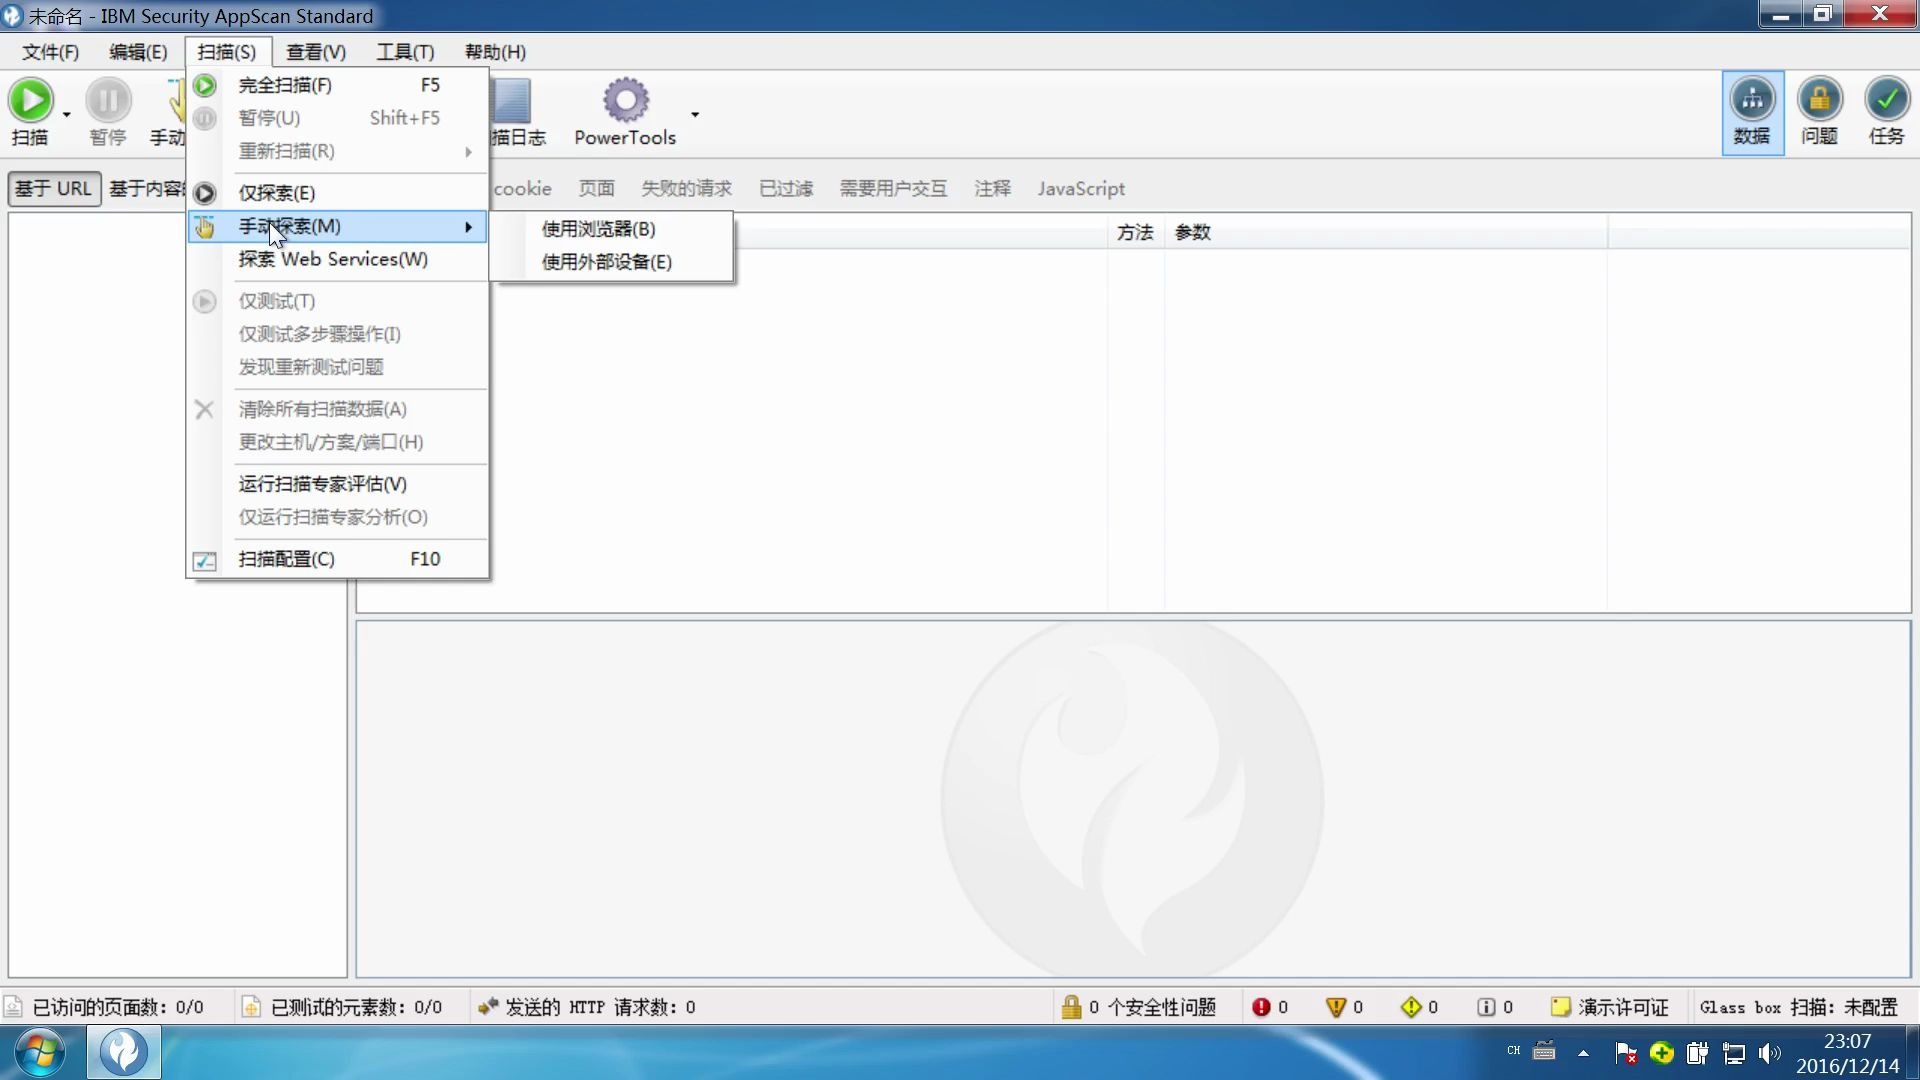Click the visited pages status icon

click(x=14, y=1007)
